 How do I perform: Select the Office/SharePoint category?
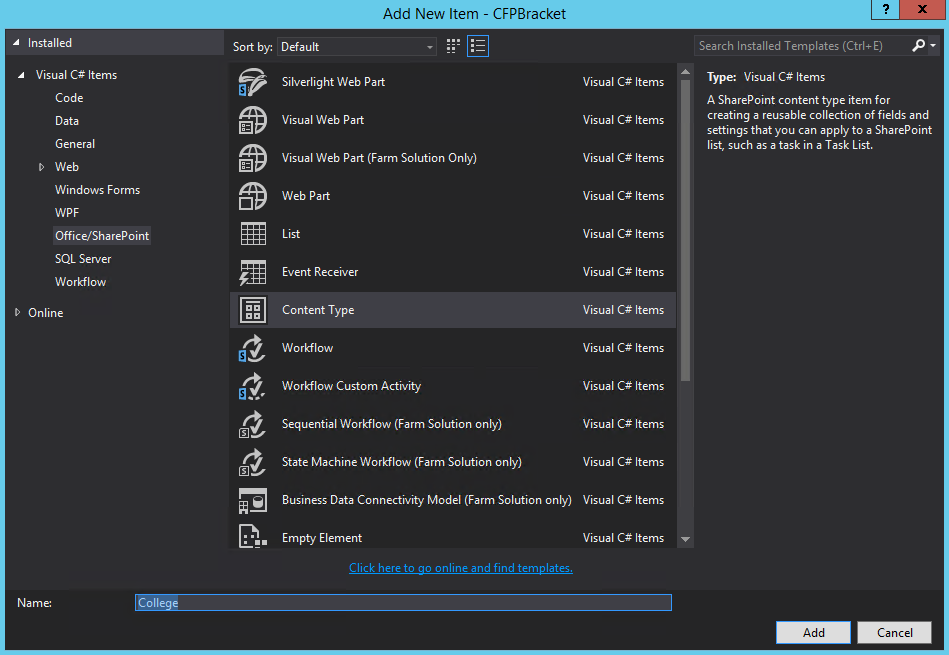click(x=102, y=236)
